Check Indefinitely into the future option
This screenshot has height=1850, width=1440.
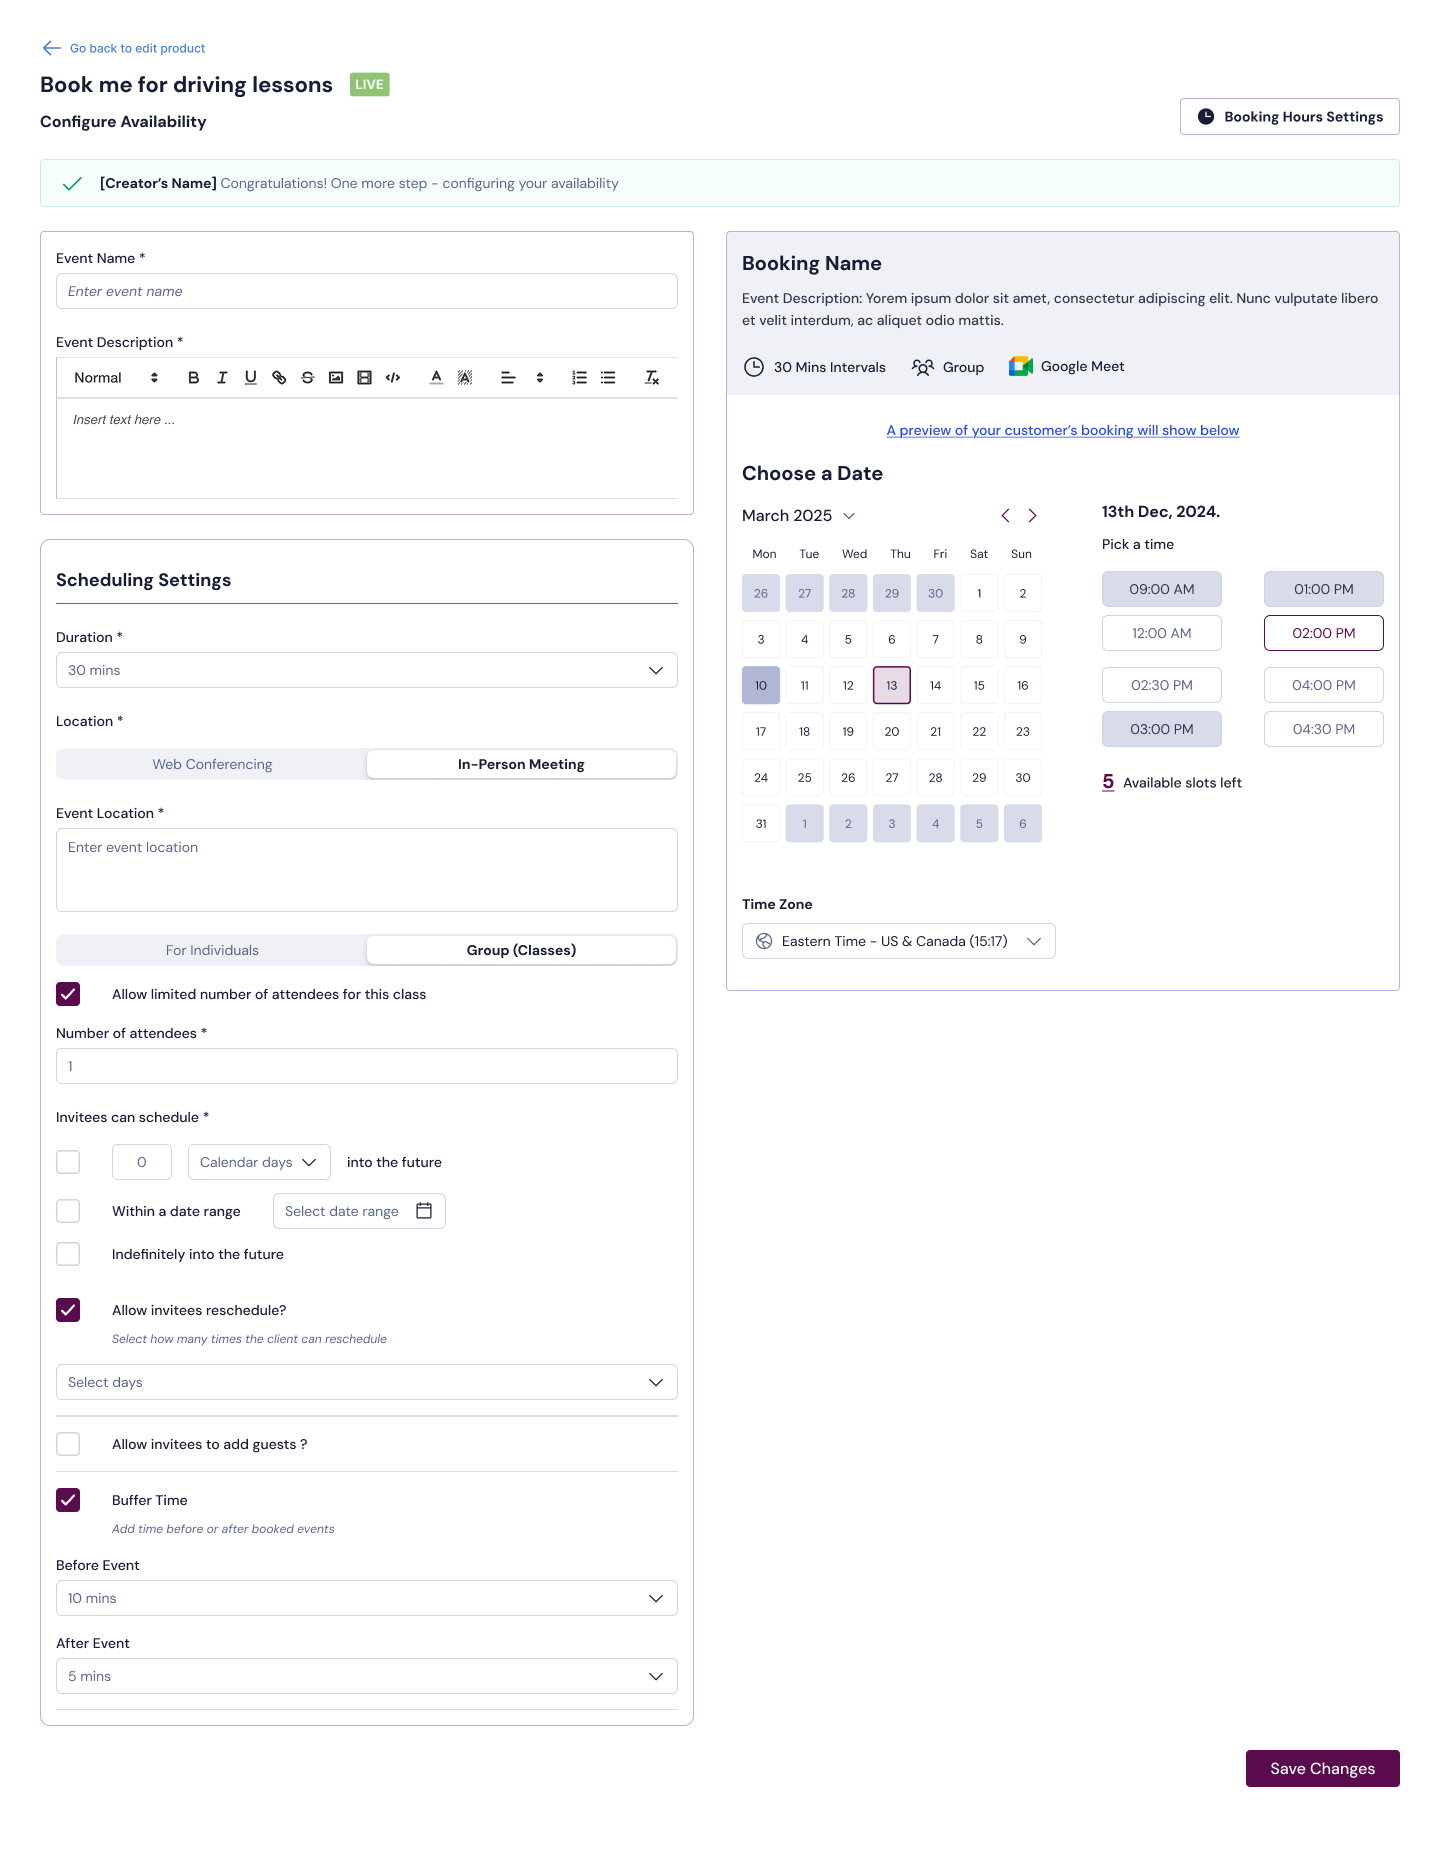click(68, 1254)
